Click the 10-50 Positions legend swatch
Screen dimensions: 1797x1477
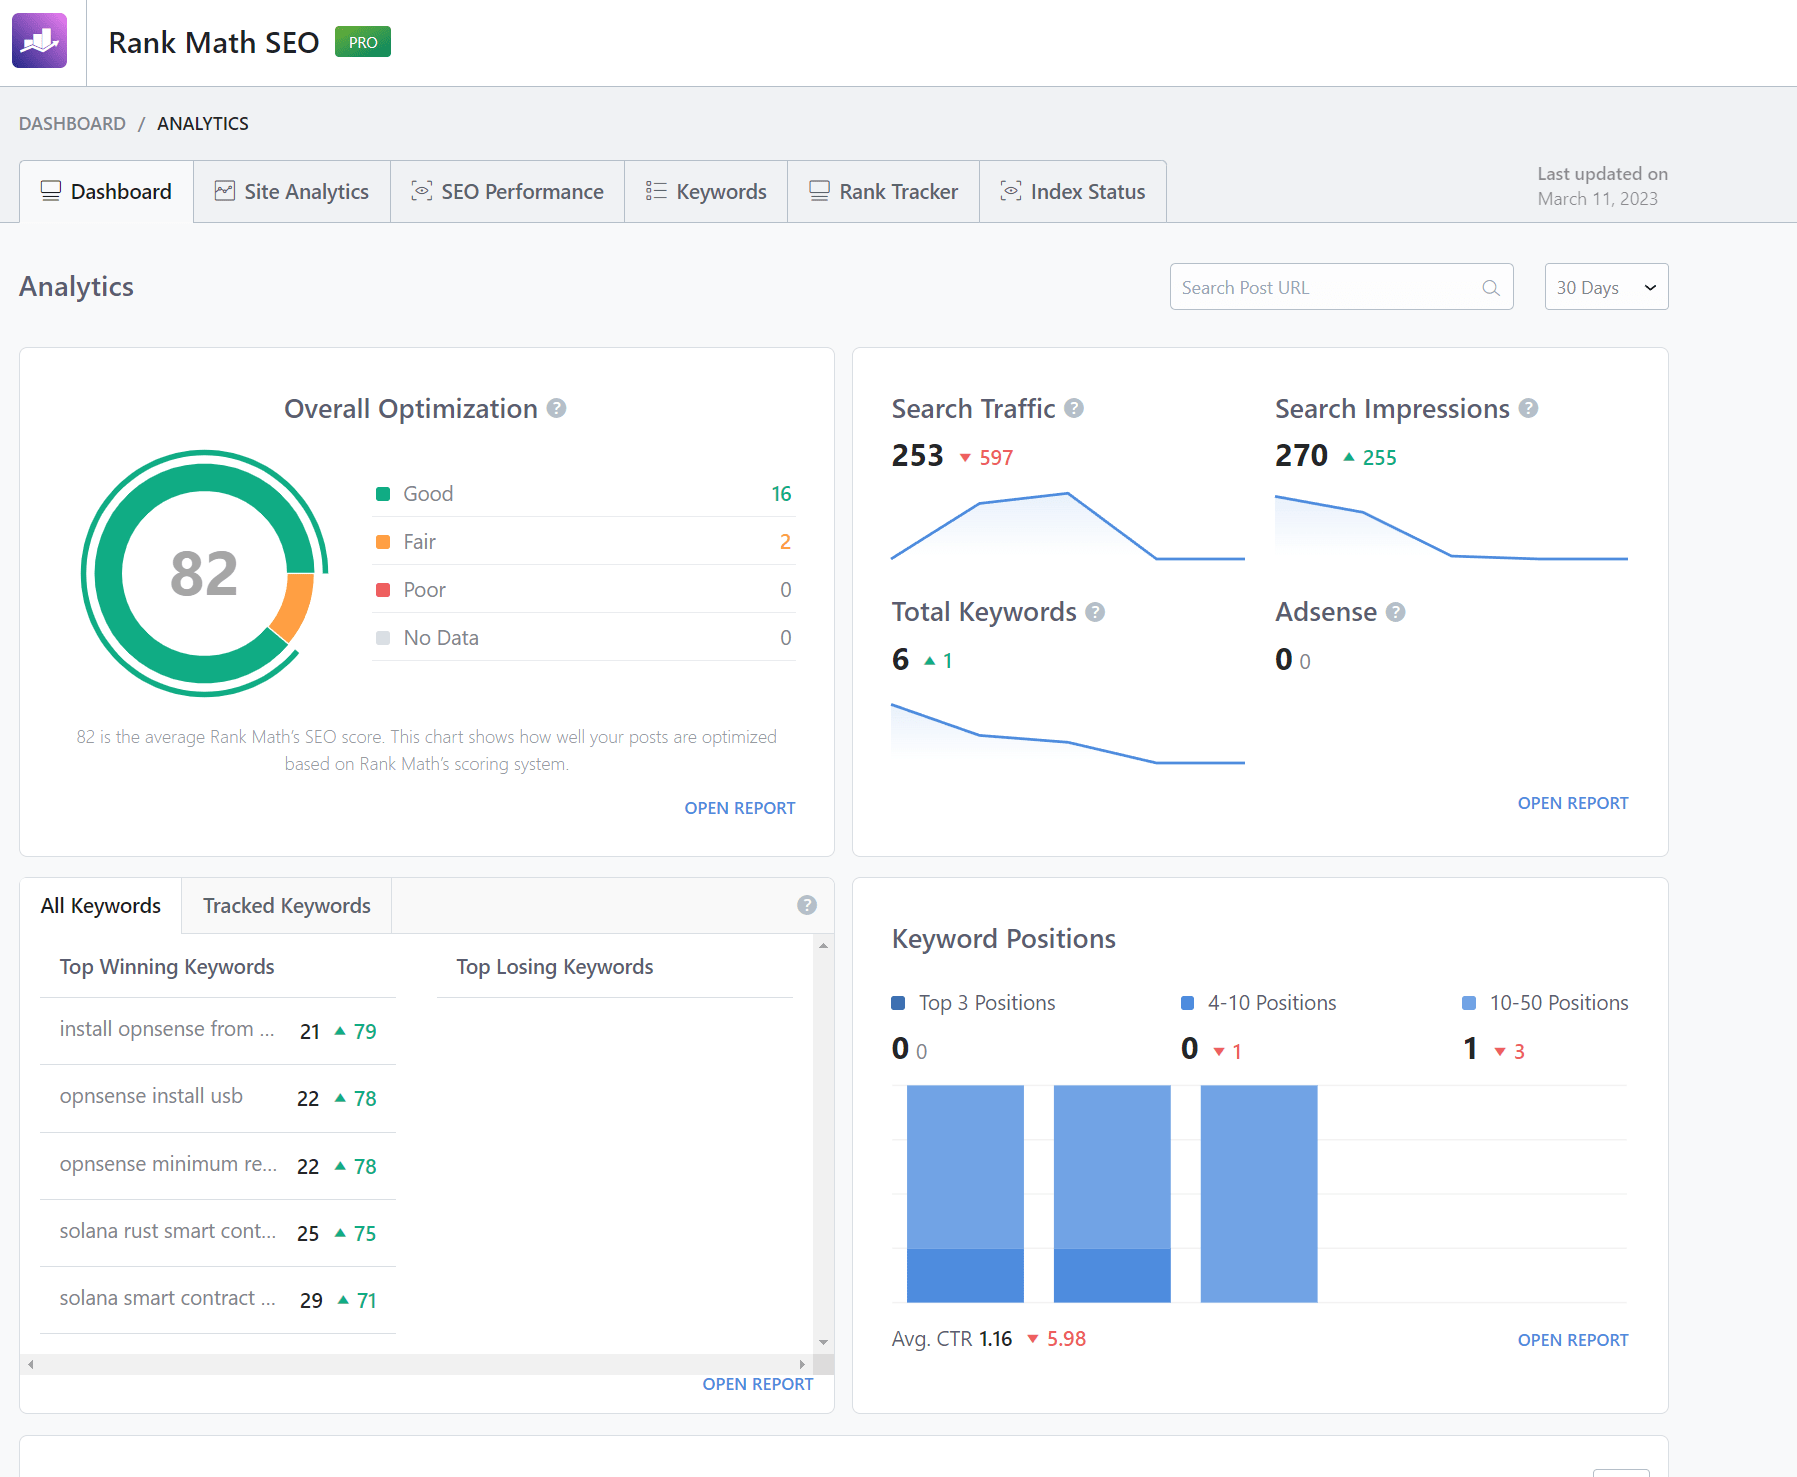(1469, 1003)
